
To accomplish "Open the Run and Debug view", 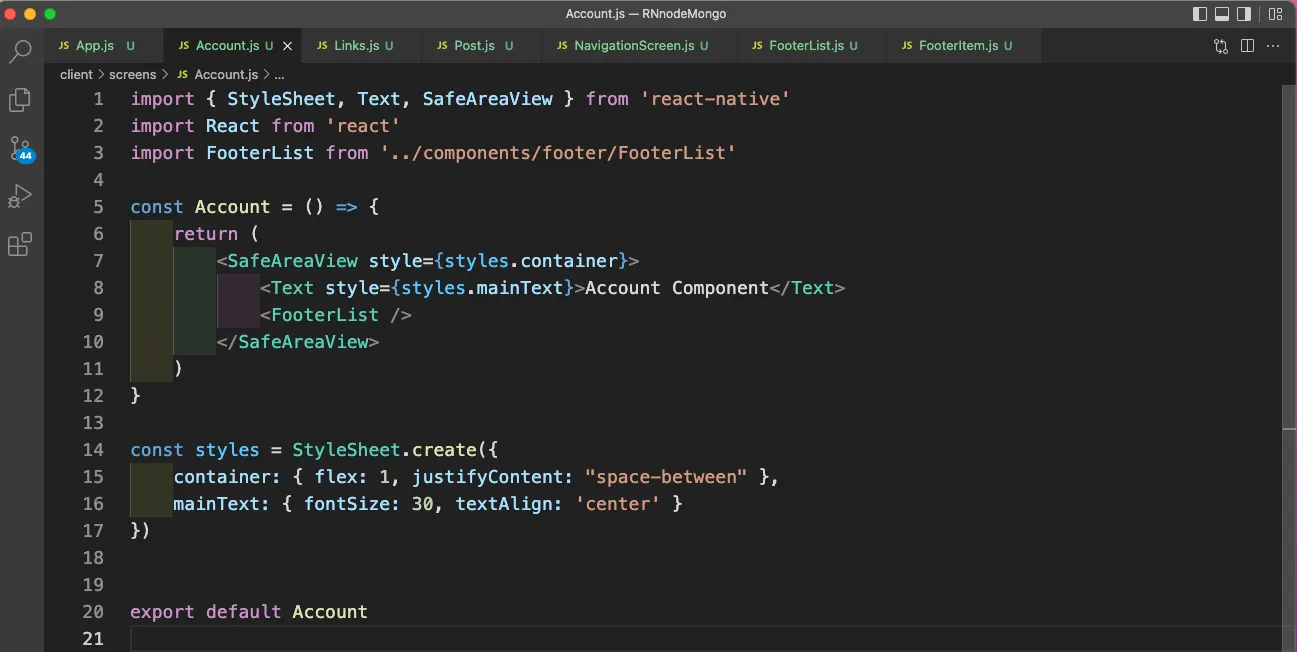I will click(x=20, y=196).
